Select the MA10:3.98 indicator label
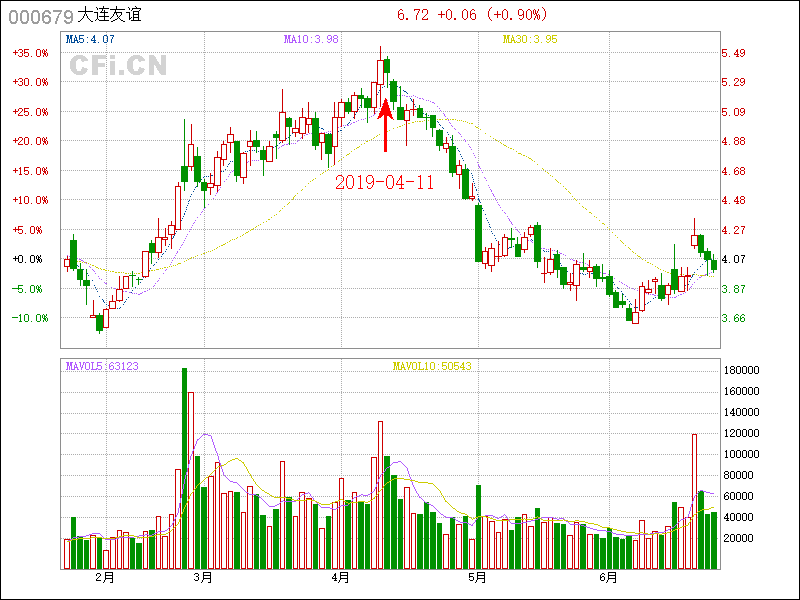This screenshot has width=800, height=600. (311, 39)
